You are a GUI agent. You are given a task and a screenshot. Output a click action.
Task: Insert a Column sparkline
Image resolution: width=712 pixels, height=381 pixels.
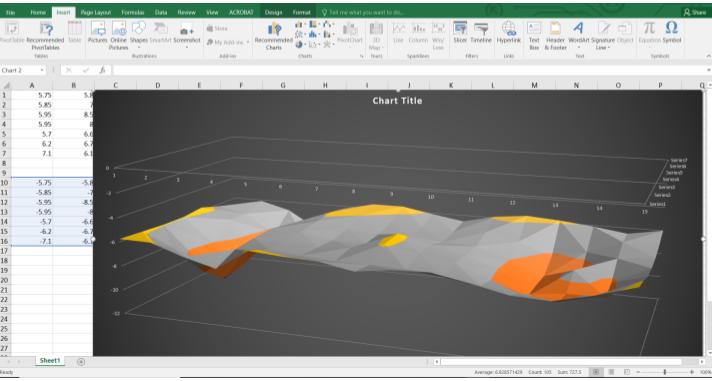(418, 33)
